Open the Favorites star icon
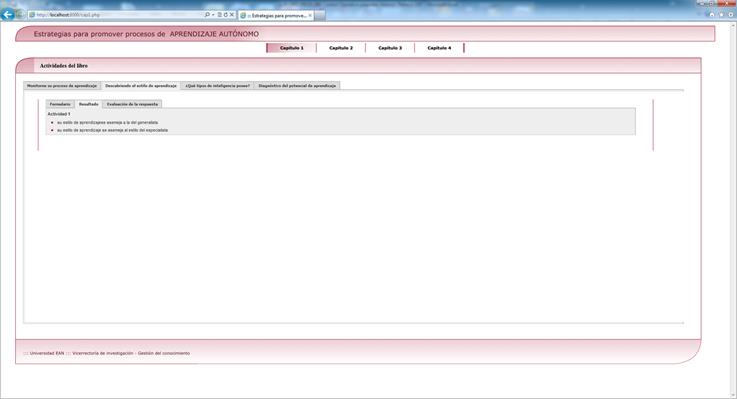Image resolution: width=737 pixels, height=399 pixels. [721, 15]
